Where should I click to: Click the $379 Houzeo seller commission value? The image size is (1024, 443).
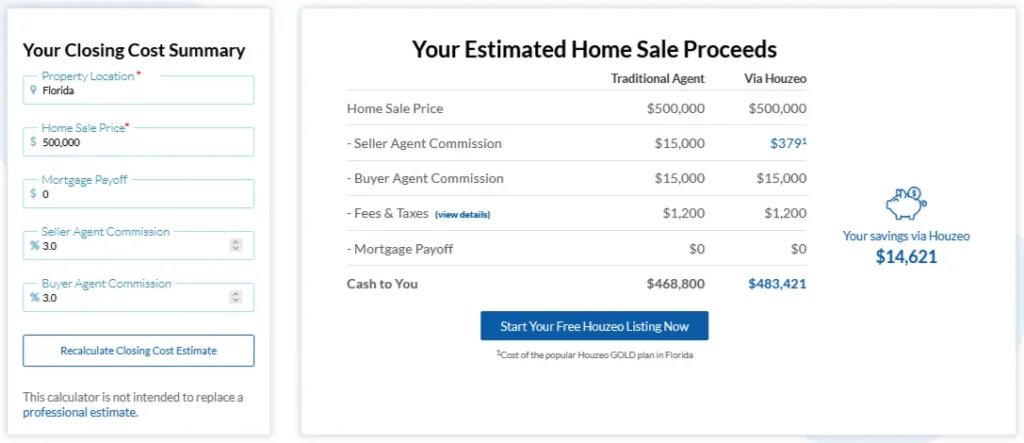pyautogui.click(x=787, y=143)
